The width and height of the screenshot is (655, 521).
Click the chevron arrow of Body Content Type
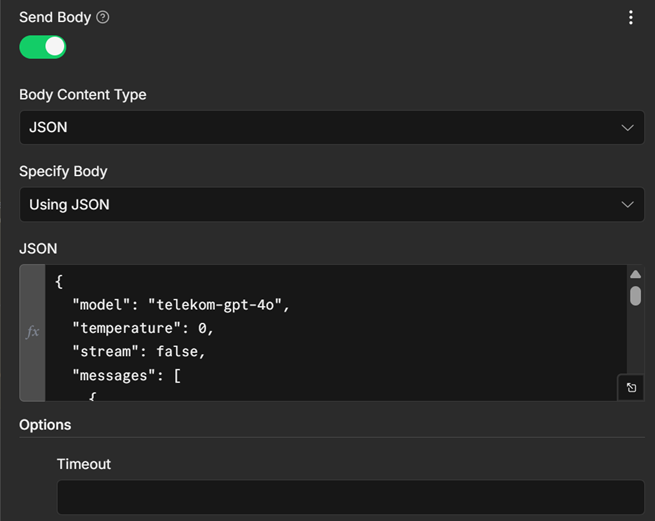627,128
